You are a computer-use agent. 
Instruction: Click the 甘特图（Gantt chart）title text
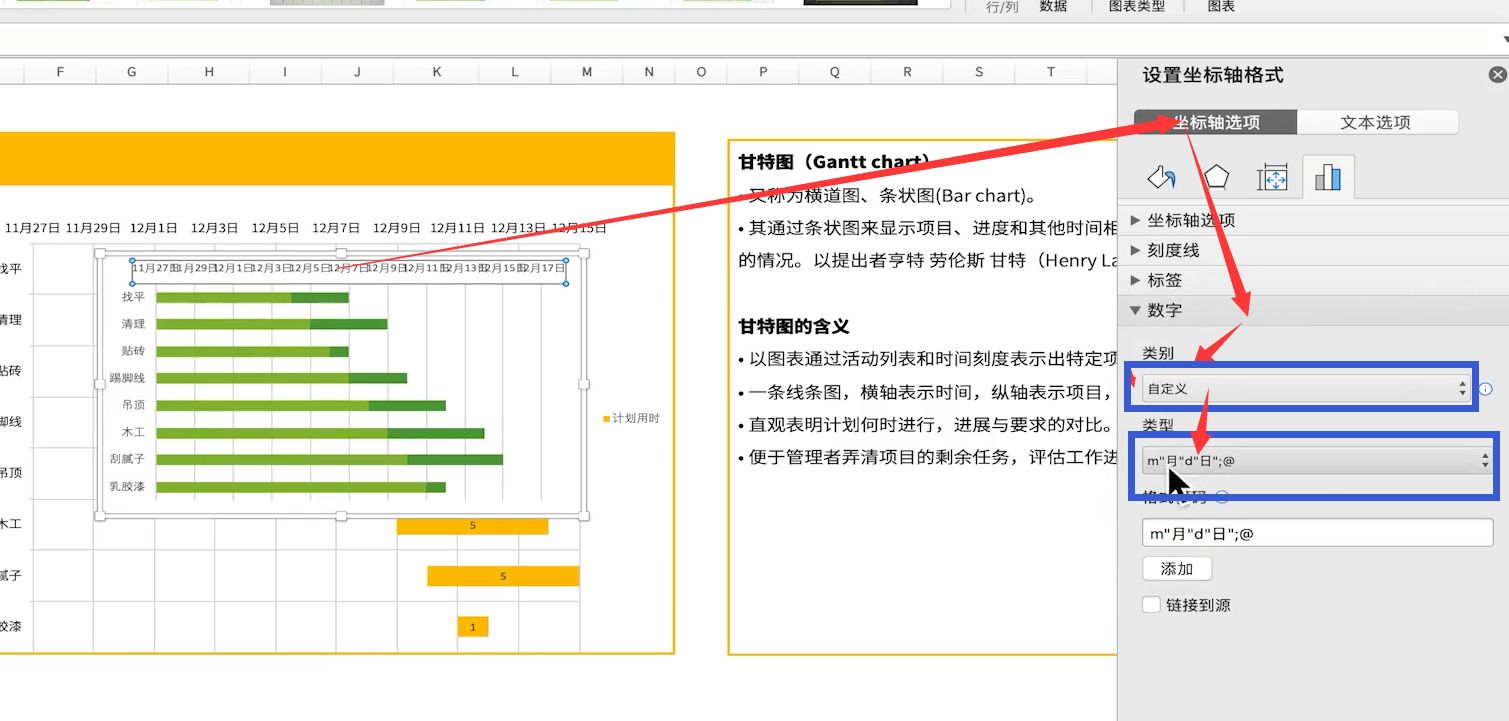click(x=835, y=162)
